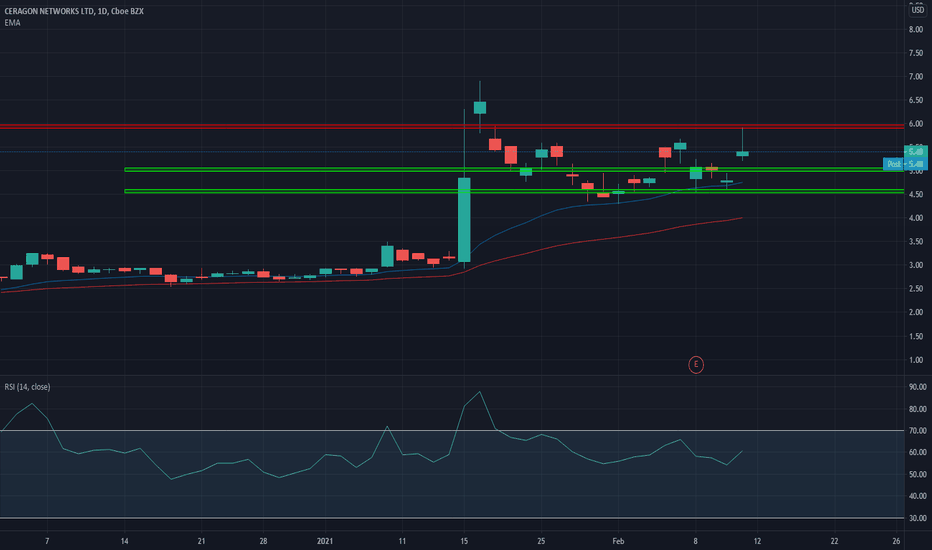Click the earnings E marker icon
The height and width of the screenshot is (550, 932).
pyautogui.click(x=695, y=364)
